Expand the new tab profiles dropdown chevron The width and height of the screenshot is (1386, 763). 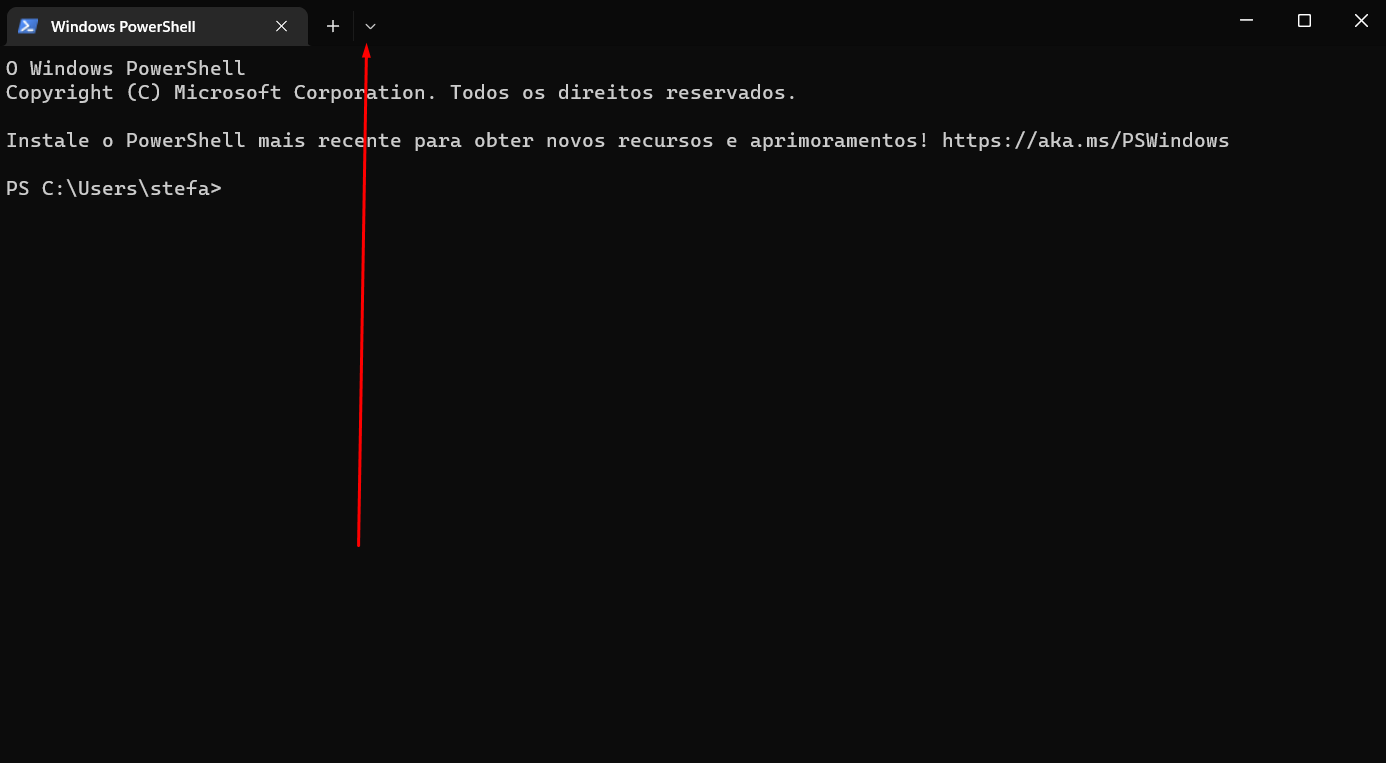pos(370,26)
